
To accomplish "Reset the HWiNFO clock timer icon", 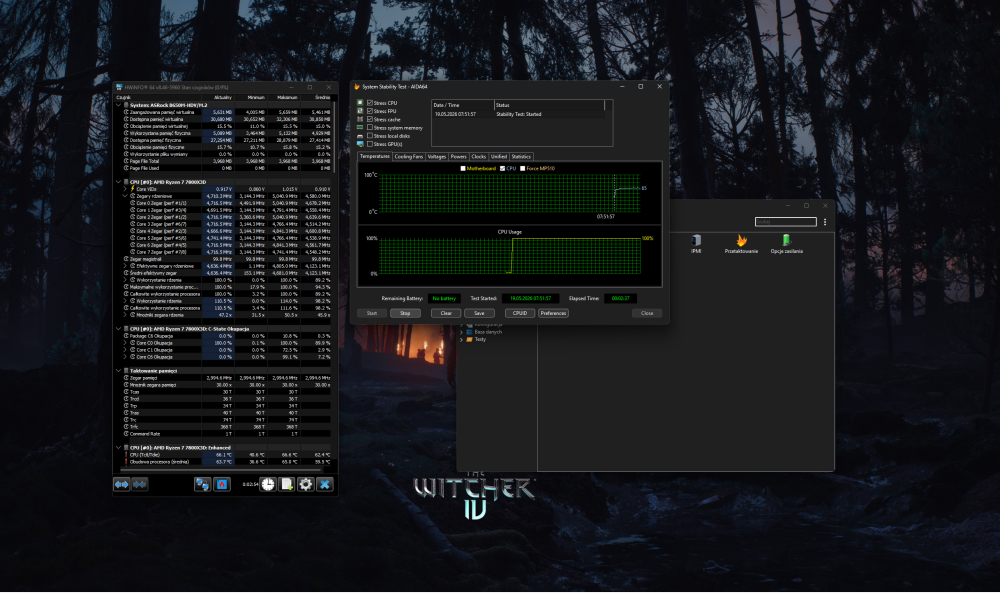I will pos(268,485).
